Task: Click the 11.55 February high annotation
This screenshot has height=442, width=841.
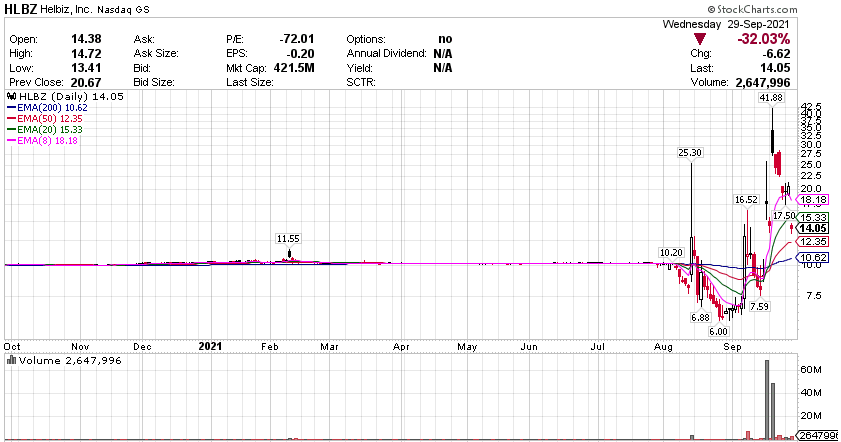Action: tap(288, 239)
